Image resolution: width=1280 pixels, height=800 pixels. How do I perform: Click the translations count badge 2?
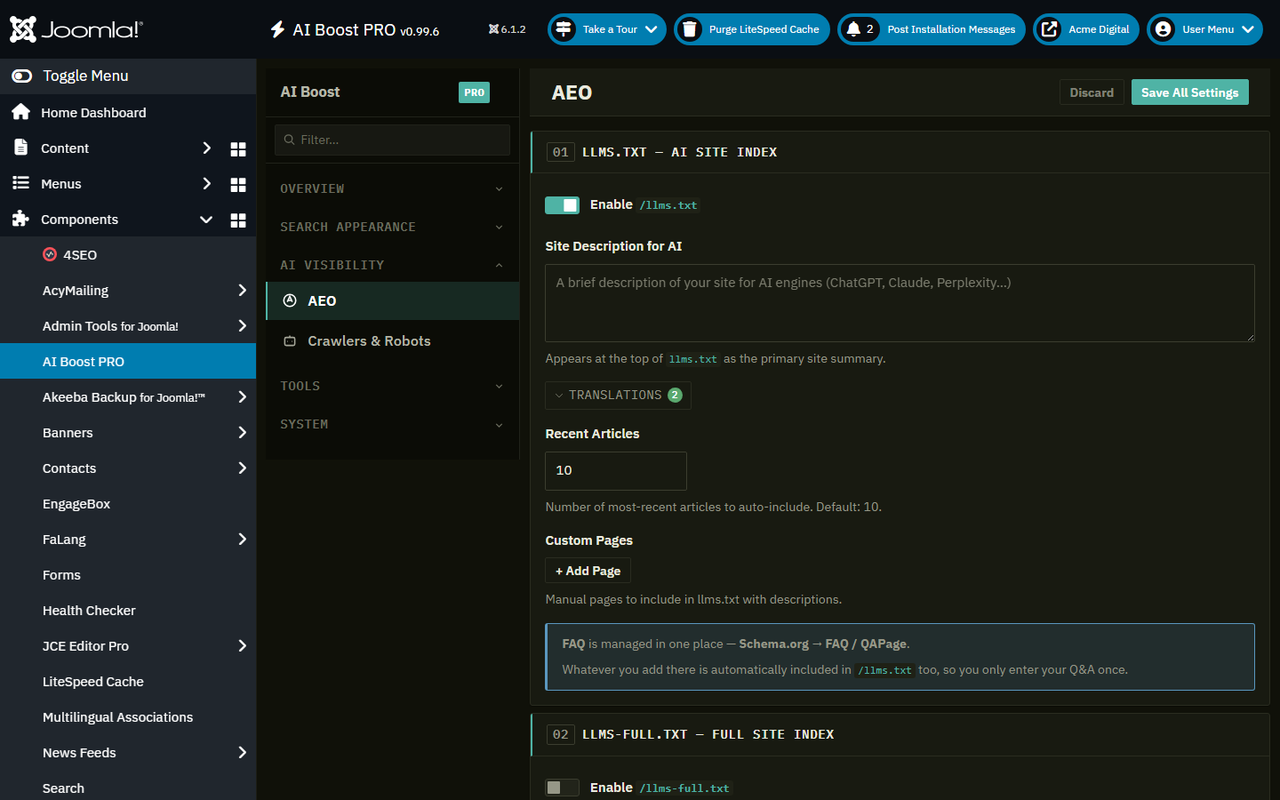[x=675, y=395]
